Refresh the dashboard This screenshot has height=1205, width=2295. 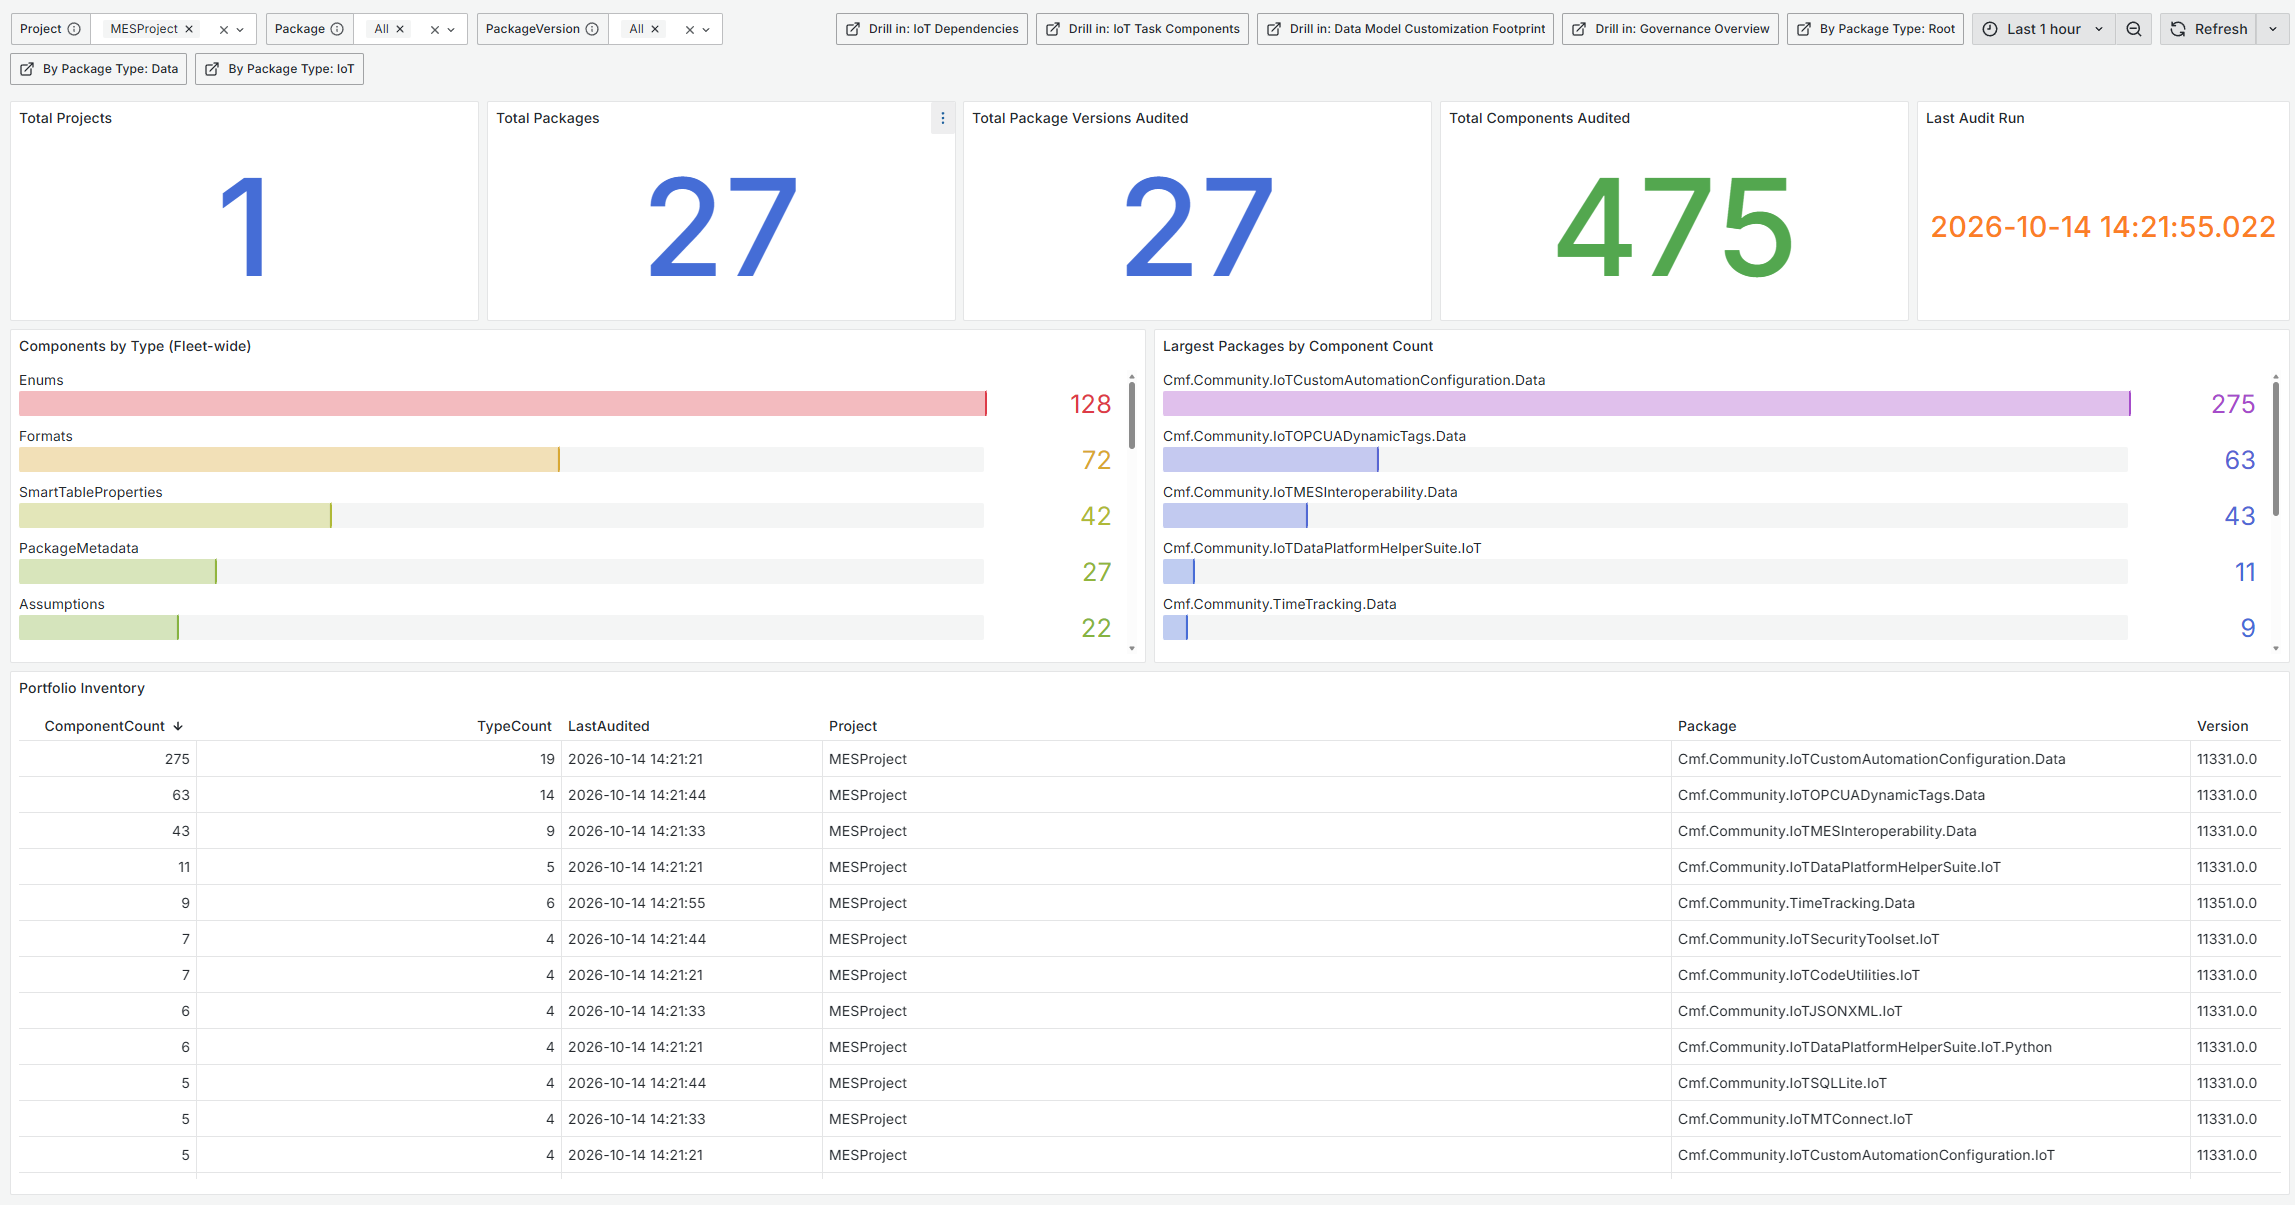pyautogui.click(x=2209, y=29)
